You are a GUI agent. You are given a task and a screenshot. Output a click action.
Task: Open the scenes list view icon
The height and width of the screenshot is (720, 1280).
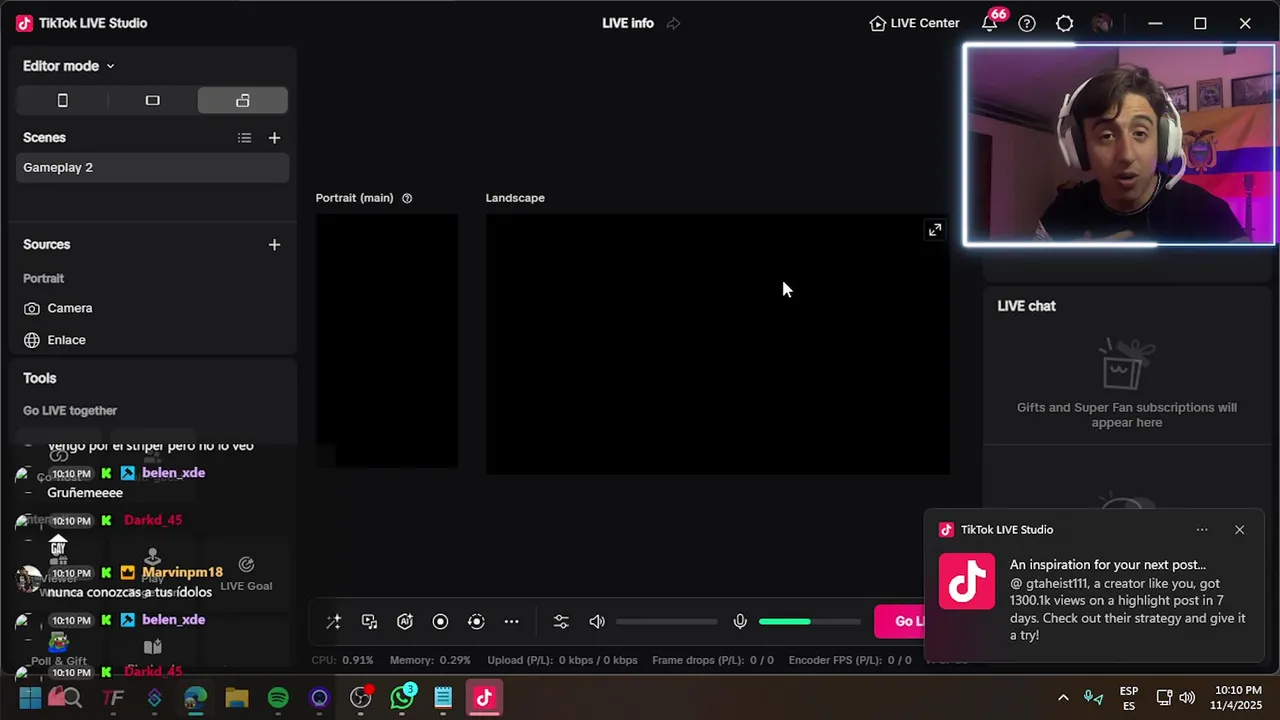tap(244, 138)
